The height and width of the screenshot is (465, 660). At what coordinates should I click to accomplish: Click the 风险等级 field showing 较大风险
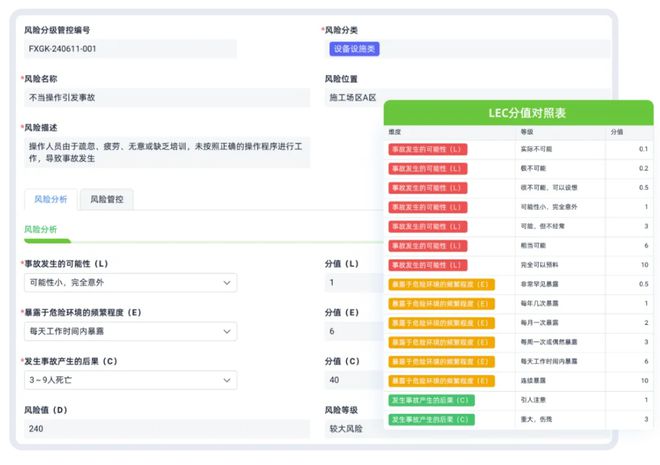point(354,429)
